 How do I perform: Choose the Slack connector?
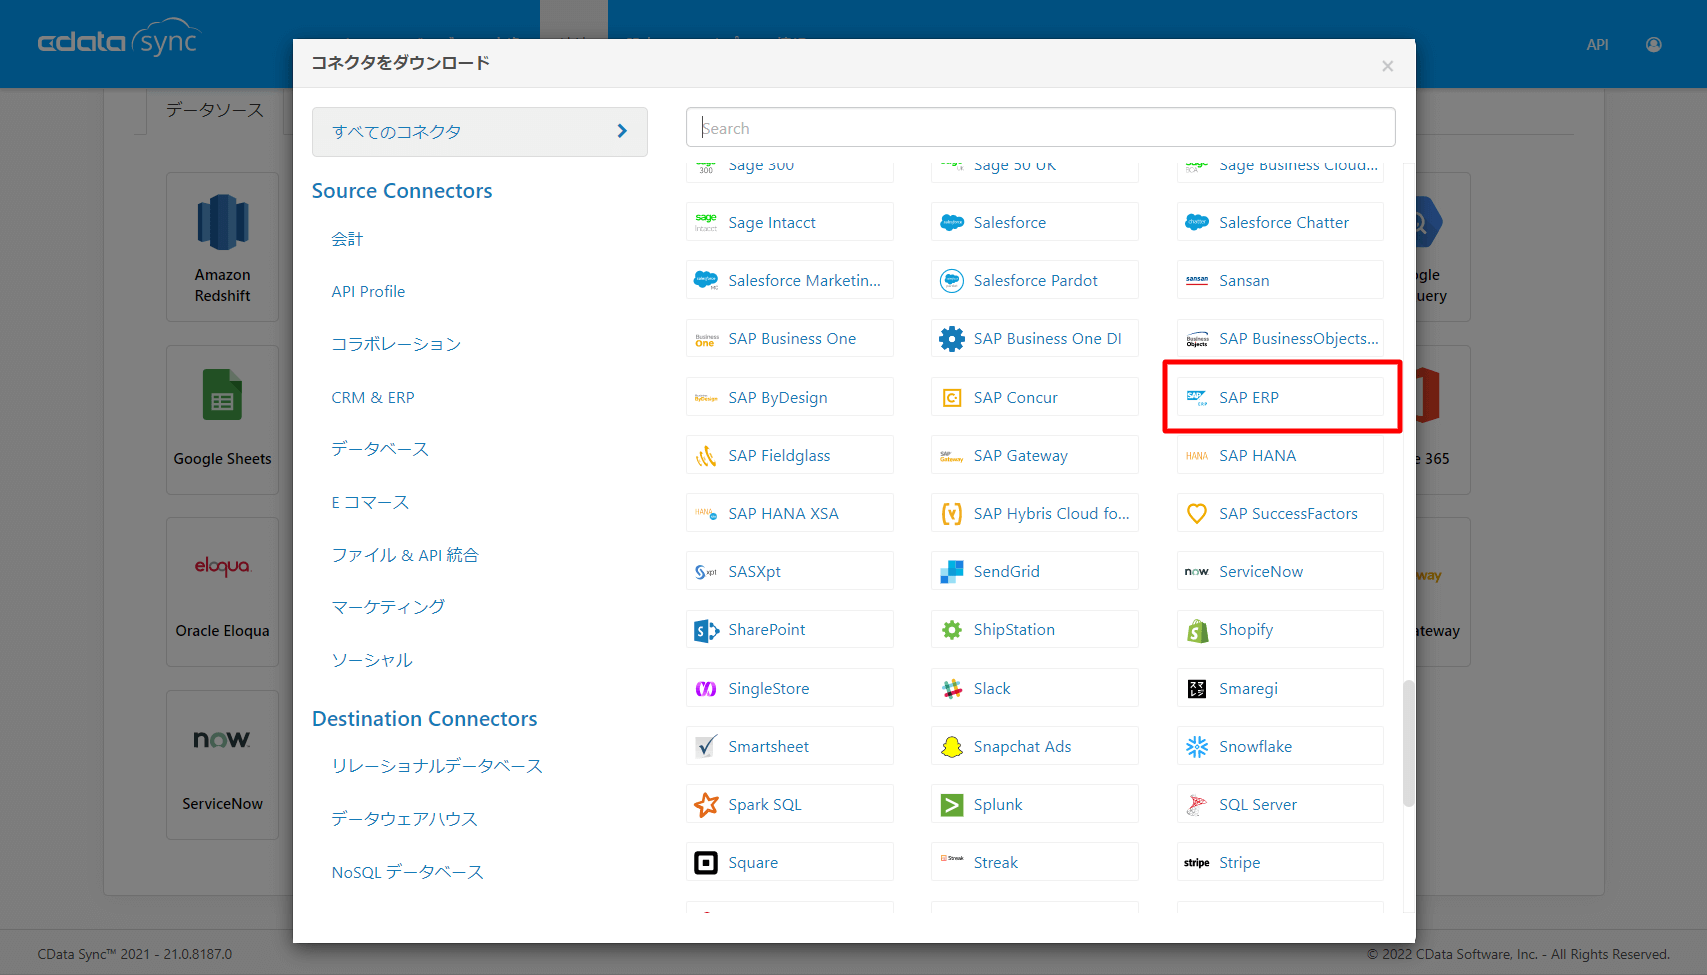point(1034,687)
